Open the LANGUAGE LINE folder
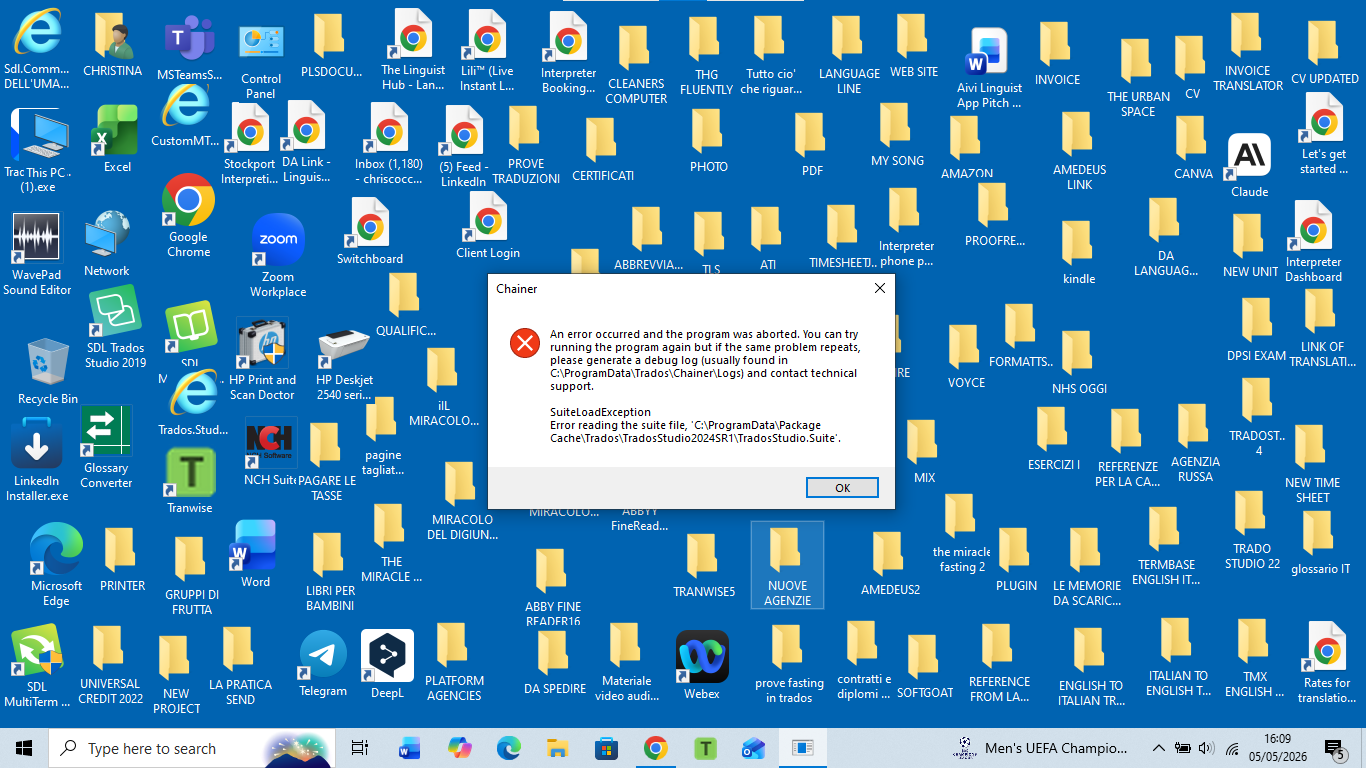The width and height of the screenshot is (1366, 768). pyautogui.click(x=849, y=56)
